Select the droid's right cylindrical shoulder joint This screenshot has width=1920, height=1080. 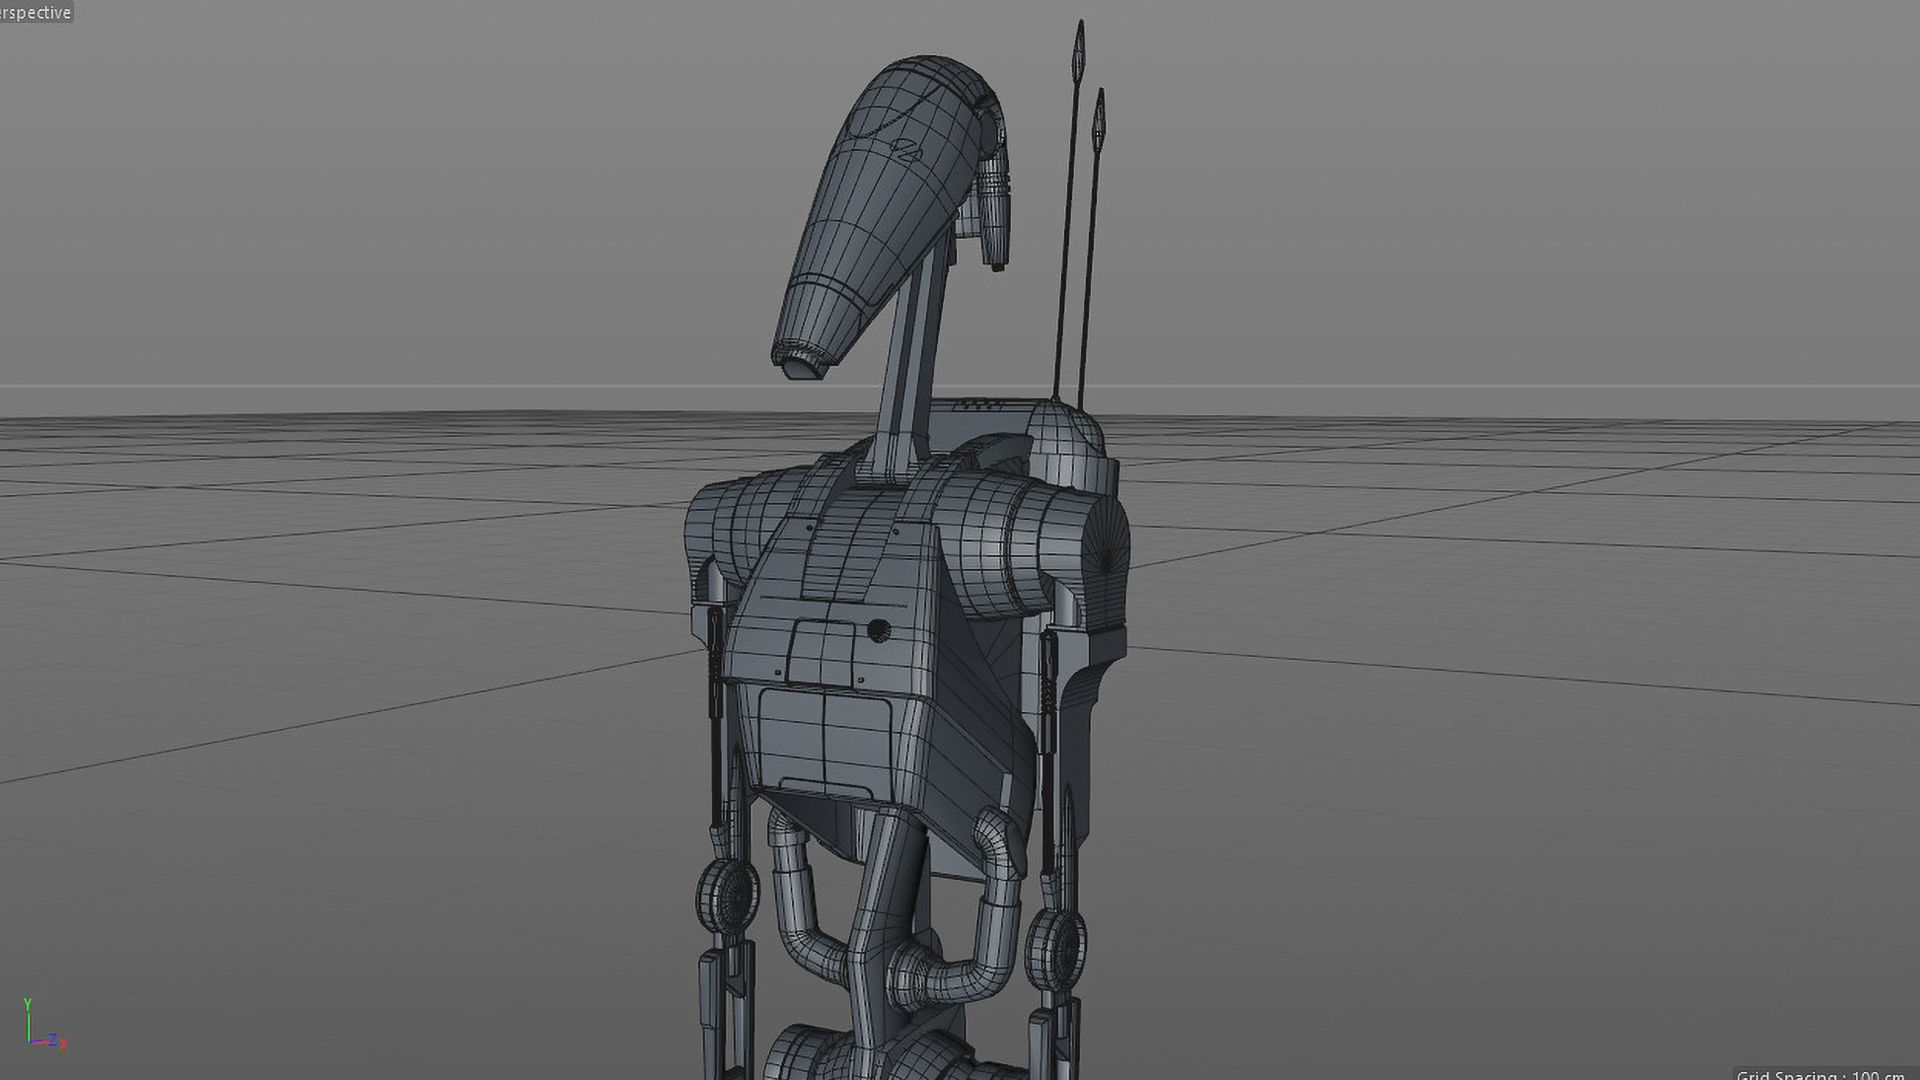point(1050,540)
